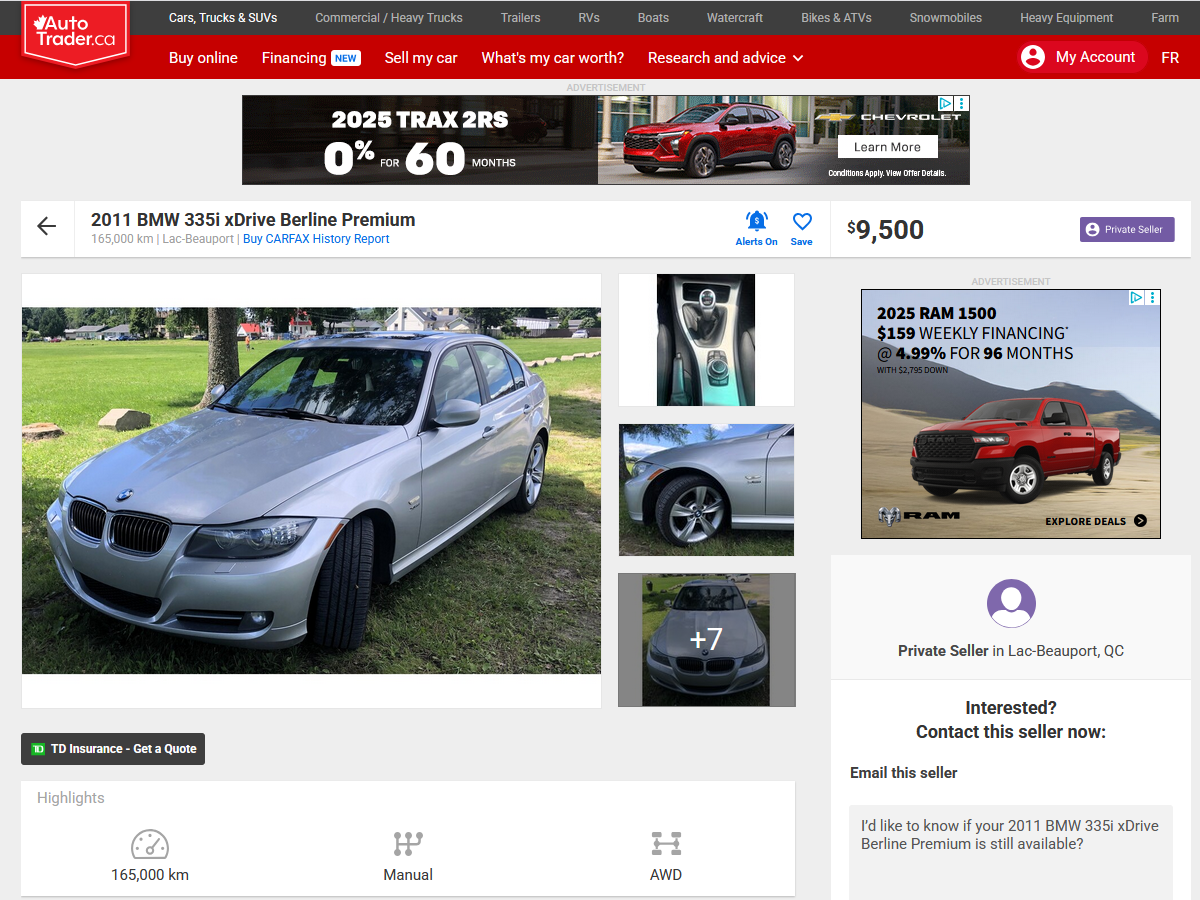Expand the Research and advice menu
The height and width of the screenshot is (900, 1200).
pyautogui.click(x=725, y=58)
